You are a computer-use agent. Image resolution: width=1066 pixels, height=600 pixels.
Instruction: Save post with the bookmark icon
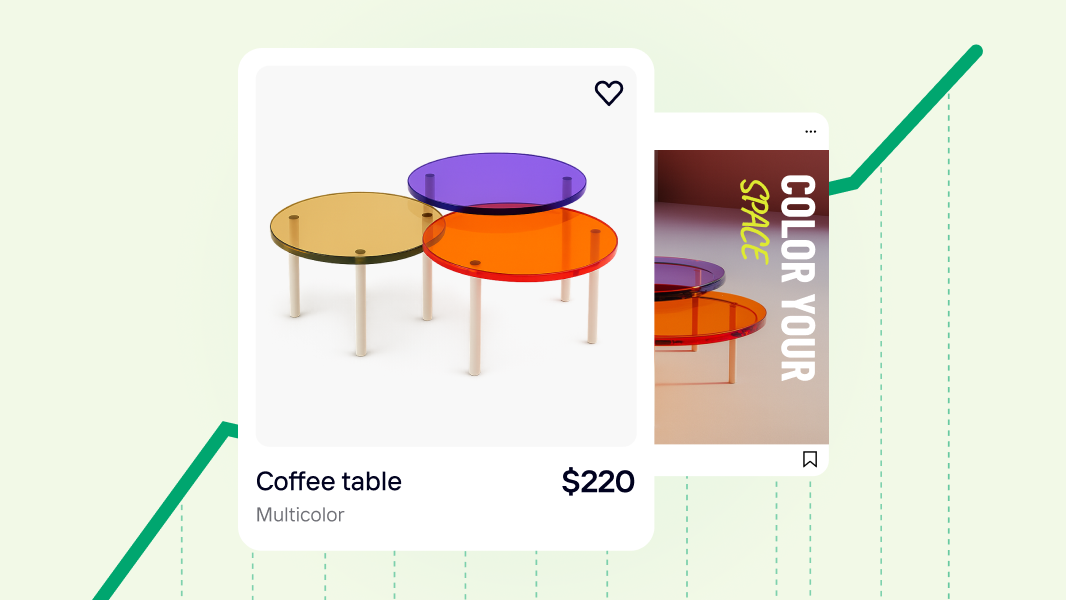click(810, 459)
